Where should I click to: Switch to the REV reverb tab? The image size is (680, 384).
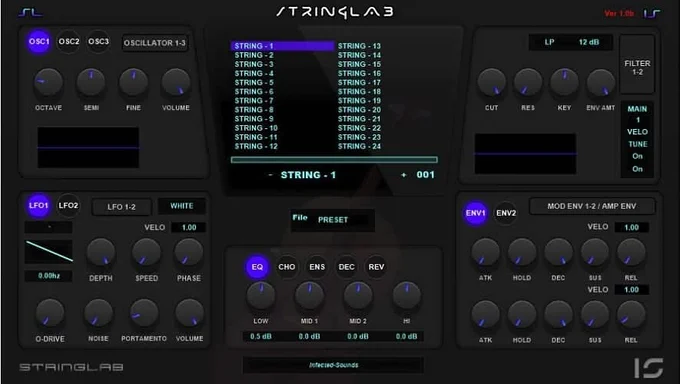tap(376, 267)
